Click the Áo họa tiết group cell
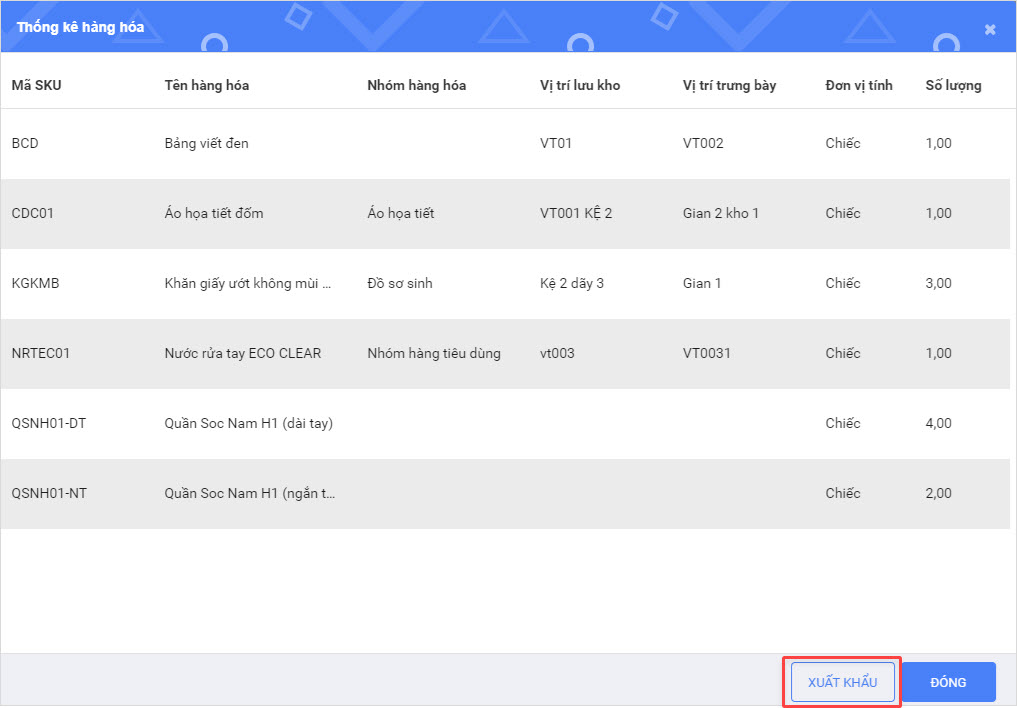This screenshot has width=1017, height=708. (x=401, y=213)
